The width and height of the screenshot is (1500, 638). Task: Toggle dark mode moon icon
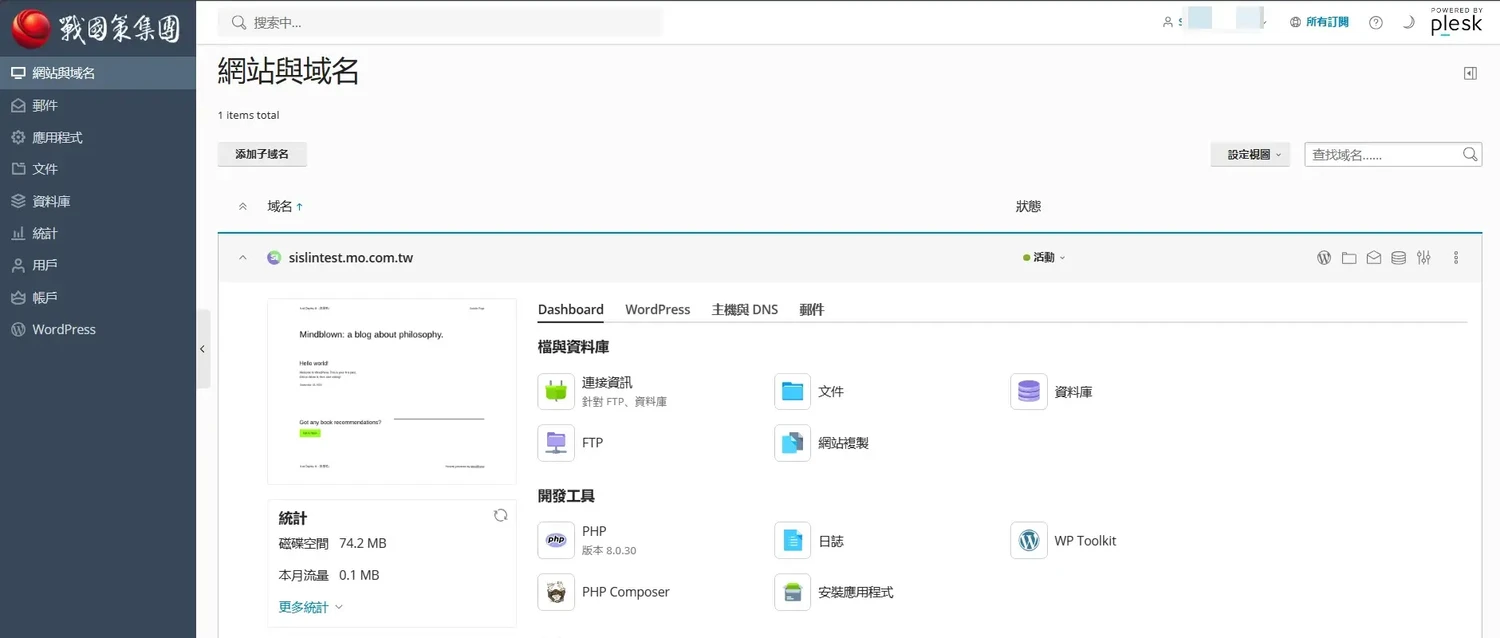pos(1408,22)
